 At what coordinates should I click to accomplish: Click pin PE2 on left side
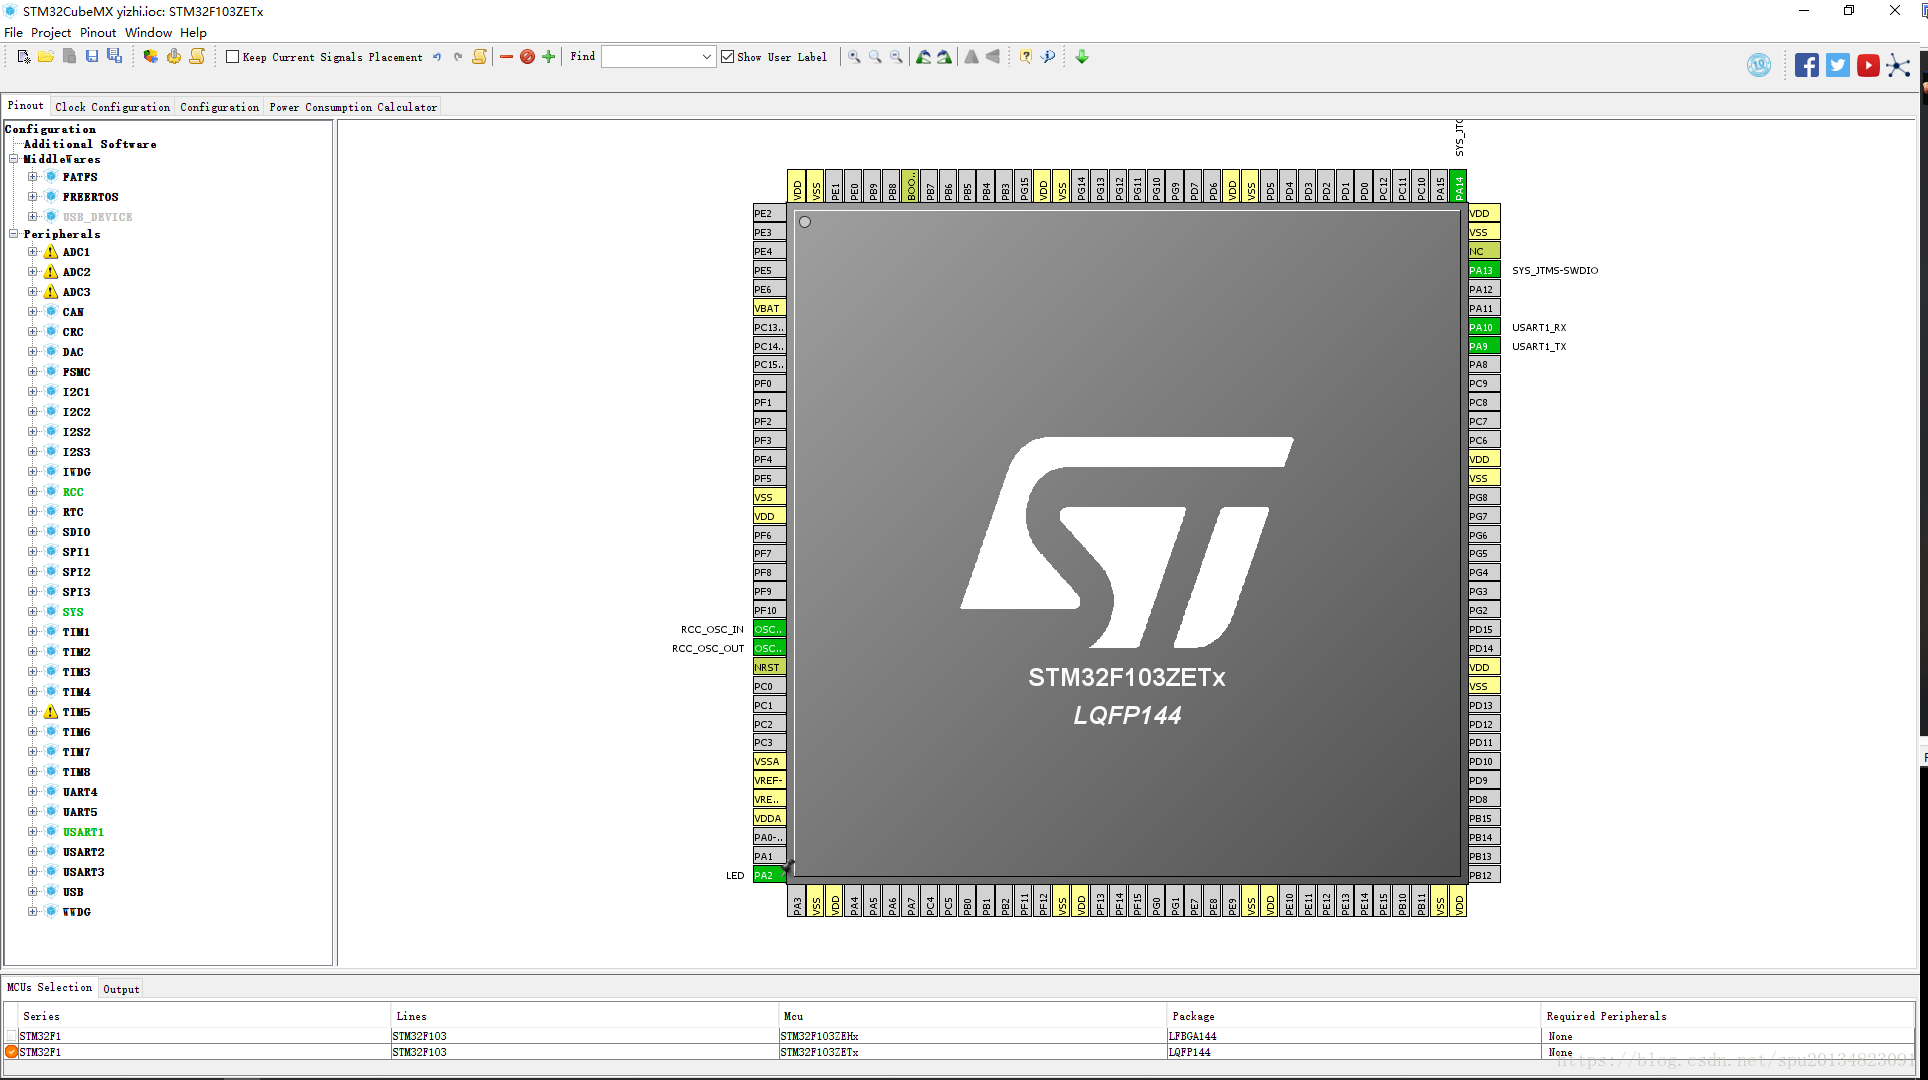click(x=769, y=213)
